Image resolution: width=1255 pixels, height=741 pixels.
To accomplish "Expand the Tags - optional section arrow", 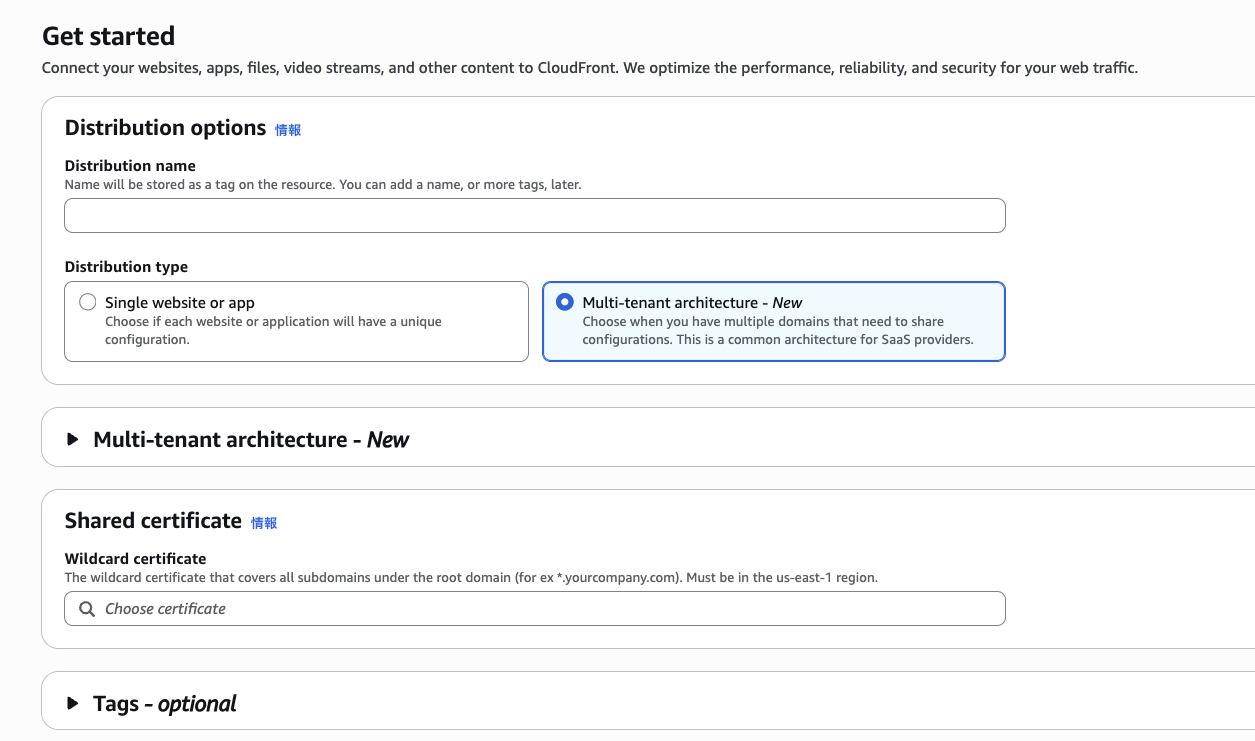I will tap(72, 703).
